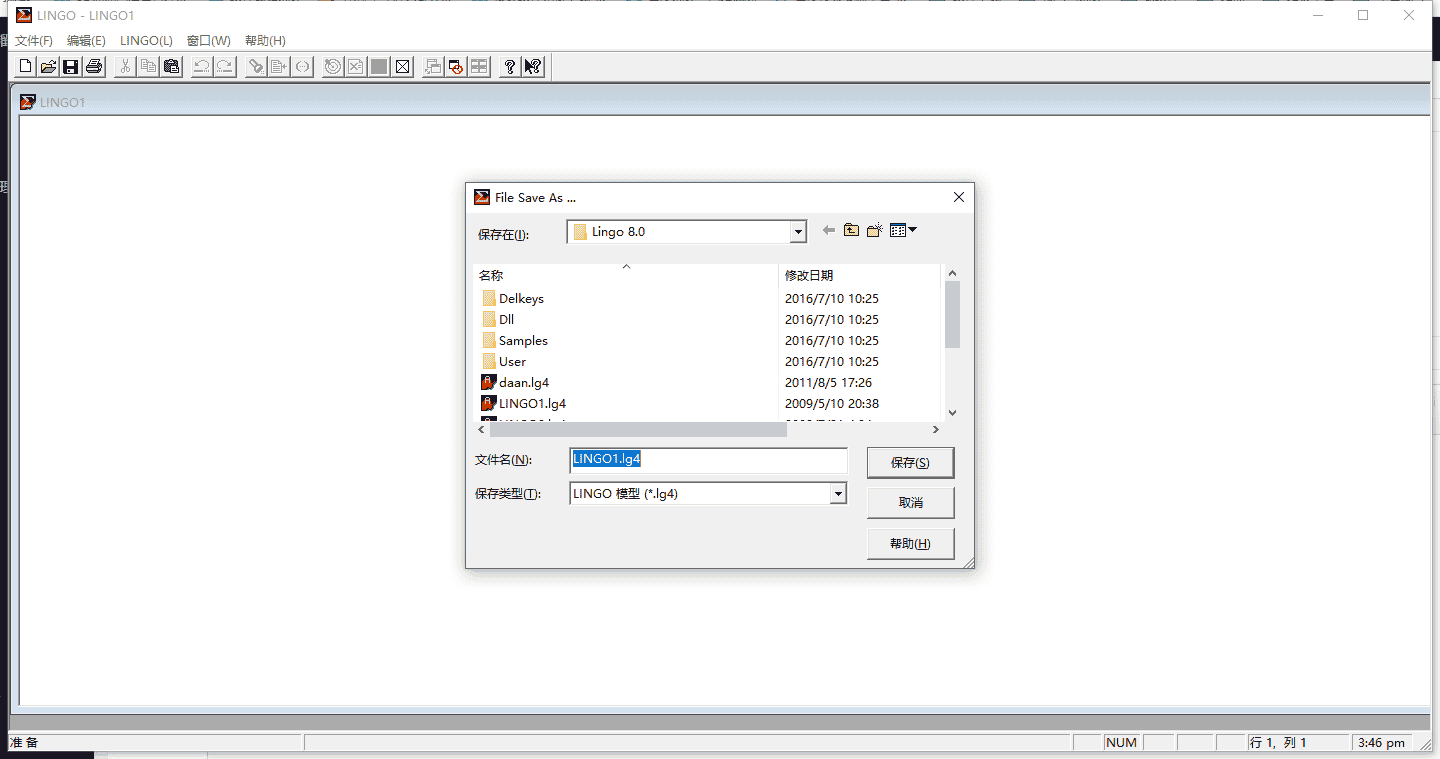Click the Close All windows toolbar icon
Viewport: 1440px width, 759px height.
[x=456, y=67]
